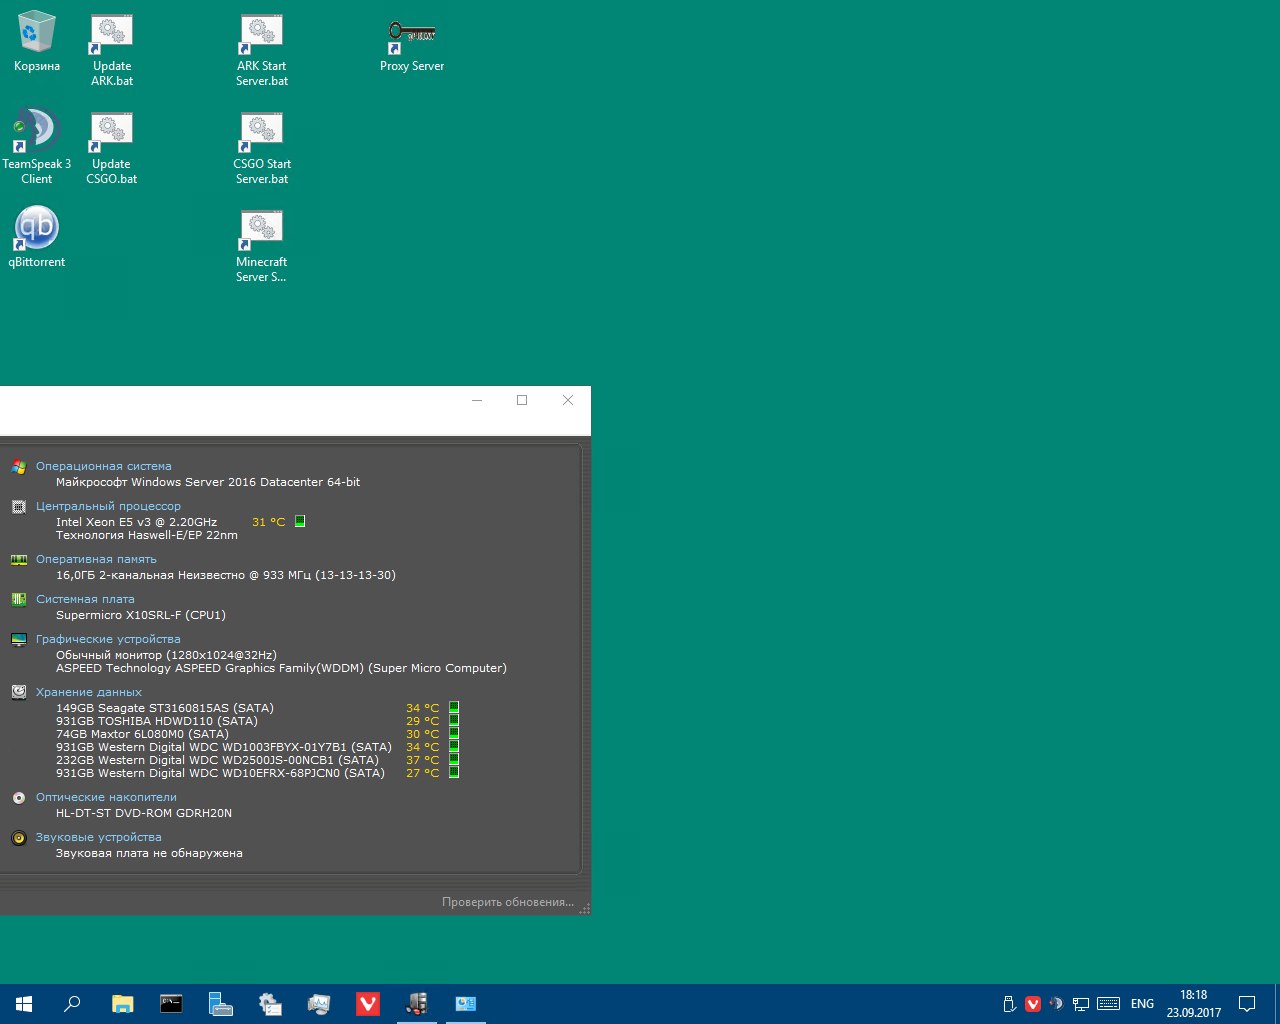Viewport: 1280px width, 1024px height.
Task: Click Seagate ST3160815AS drive entry
Action: [x=164, y=708]
